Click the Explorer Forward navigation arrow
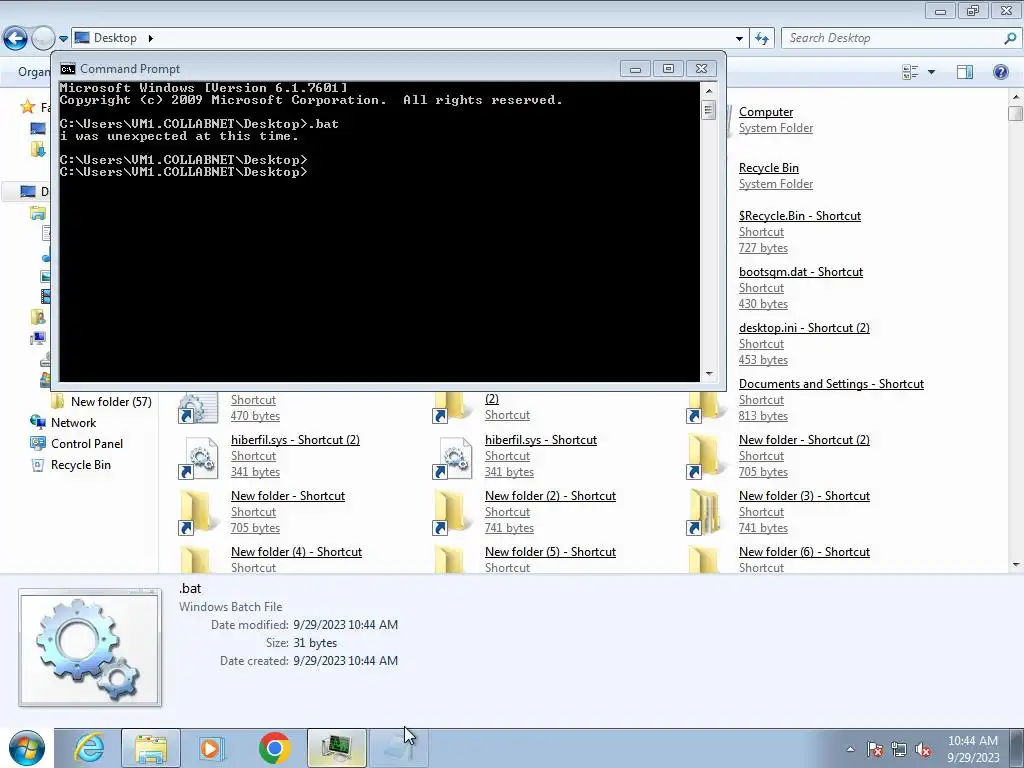Viewport: 1024px width, 768px height. 43,39
